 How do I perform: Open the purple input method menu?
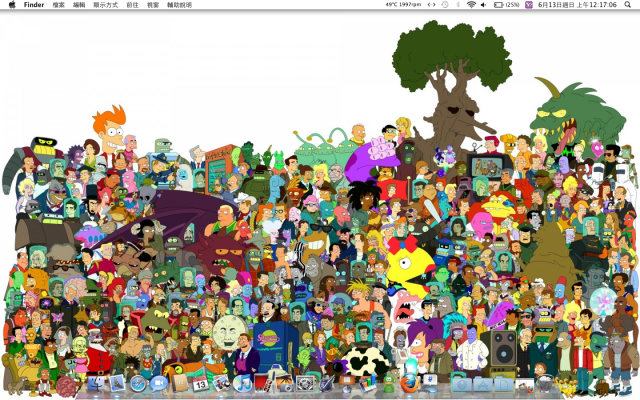coord(529,5)
